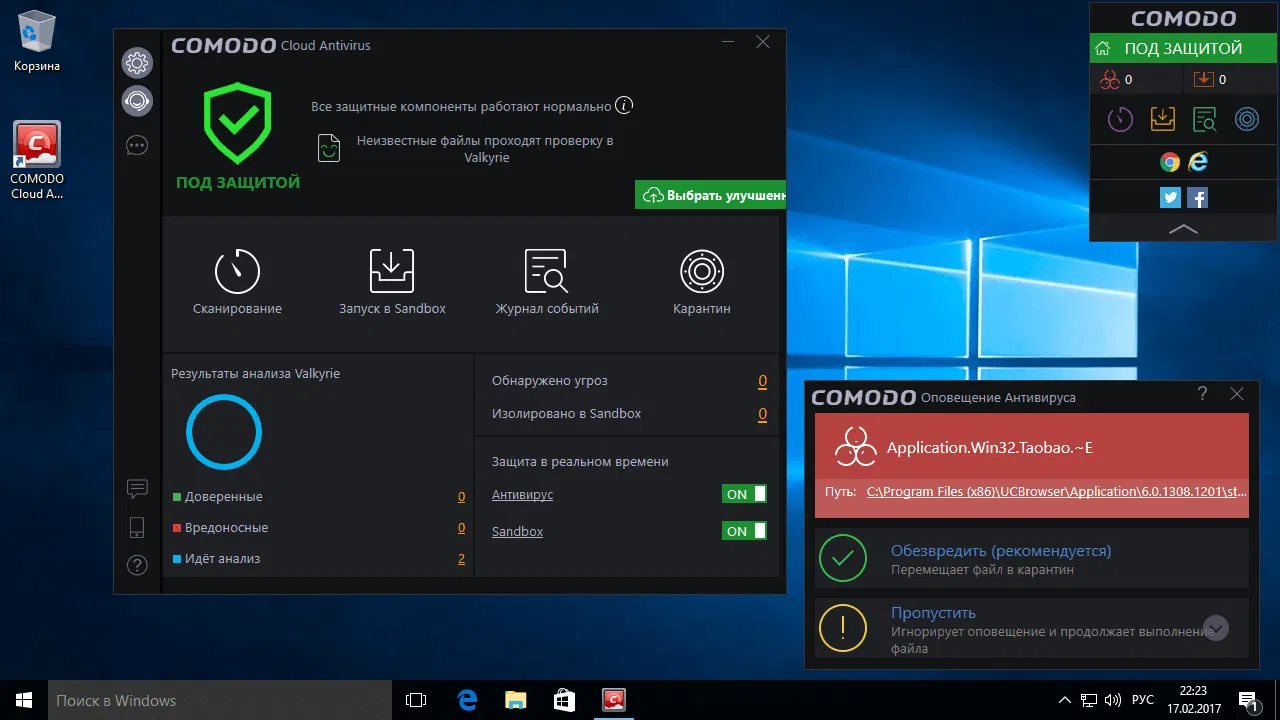Click the biohazard icon in the alert

(854, 447)
